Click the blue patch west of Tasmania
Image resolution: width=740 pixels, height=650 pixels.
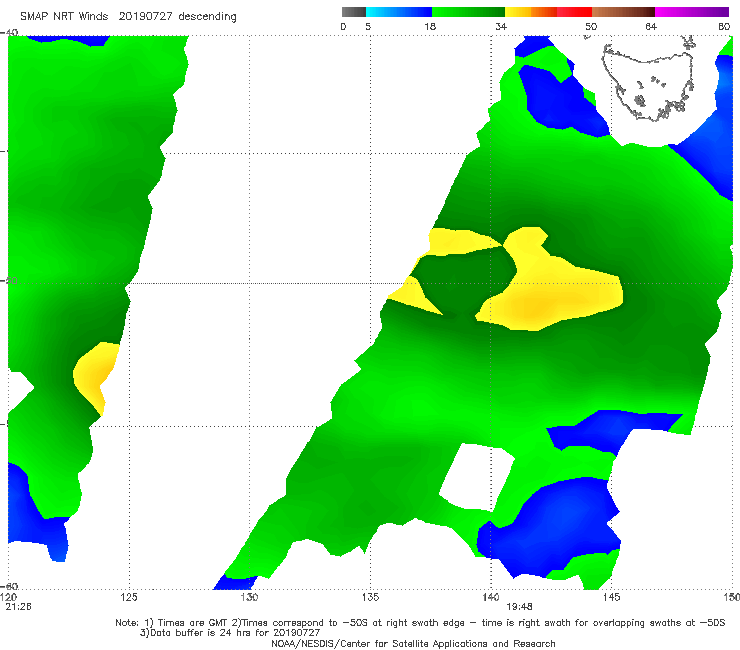click(564, 101)
